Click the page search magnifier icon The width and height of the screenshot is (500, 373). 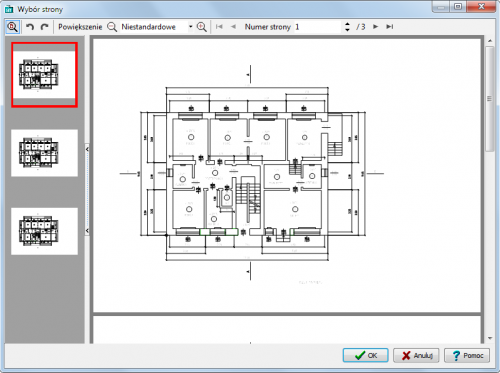(x=13, y=27)
